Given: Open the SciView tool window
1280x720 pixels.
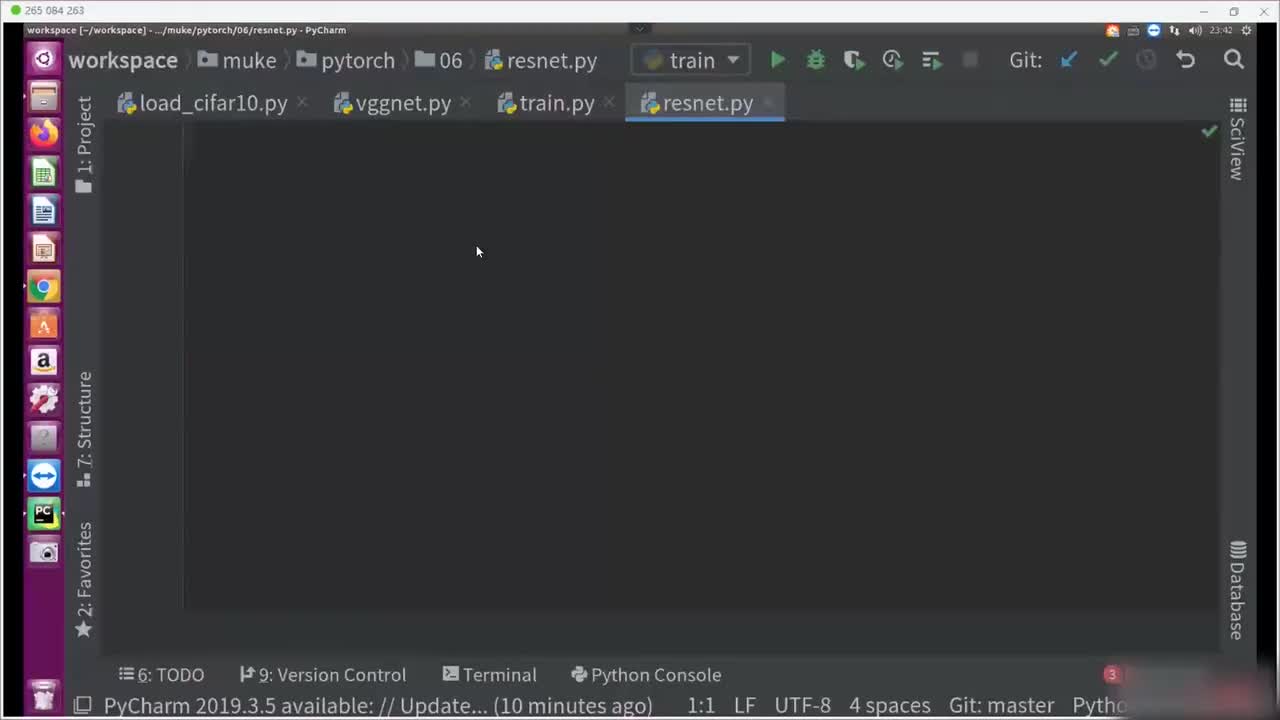Looking at the screenshot, I should [1238, 139].
